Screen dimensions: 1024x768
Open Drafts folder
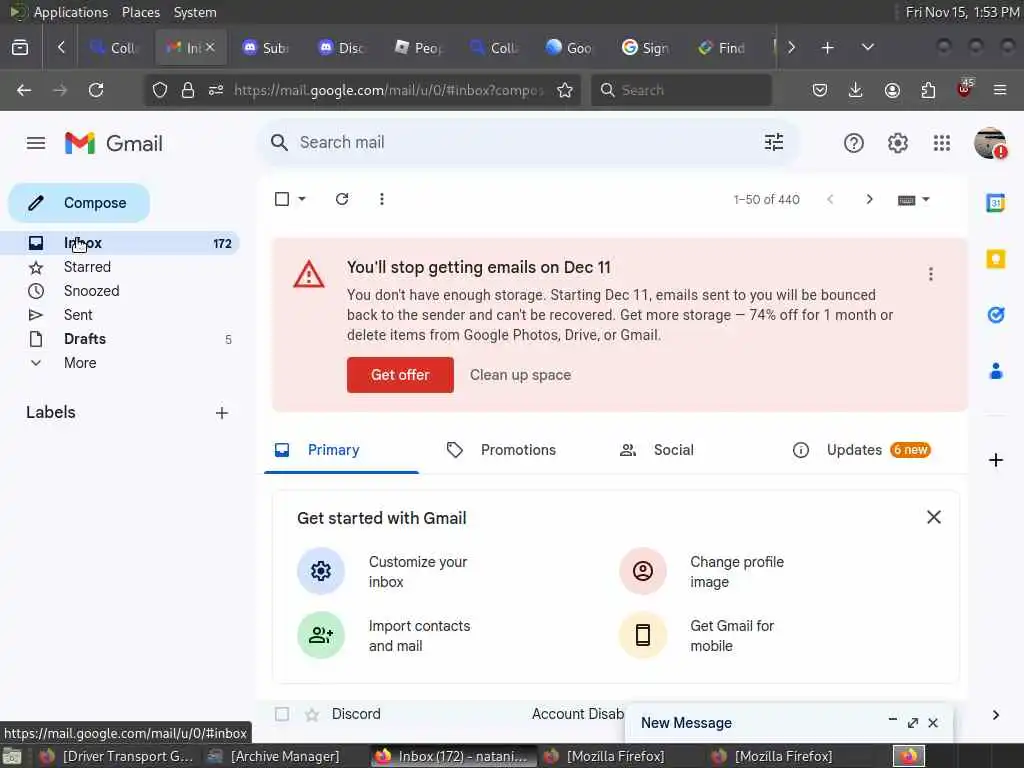pos(121,339)
